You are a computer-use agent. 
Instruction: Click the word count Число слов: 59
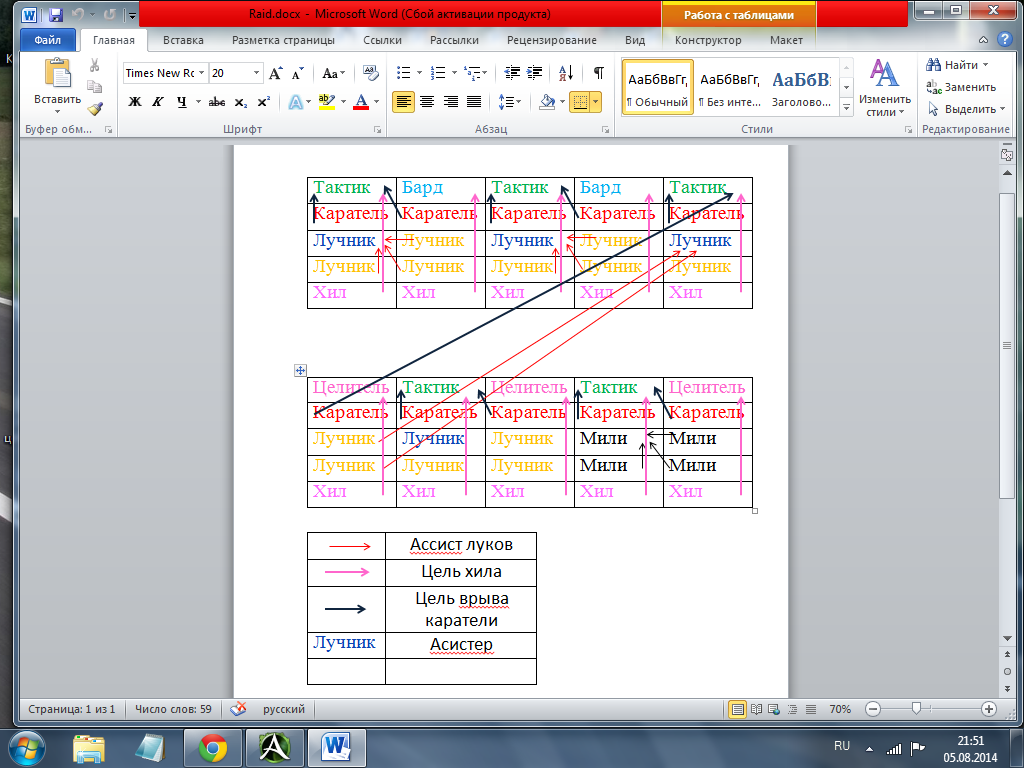tap(173, 709)
